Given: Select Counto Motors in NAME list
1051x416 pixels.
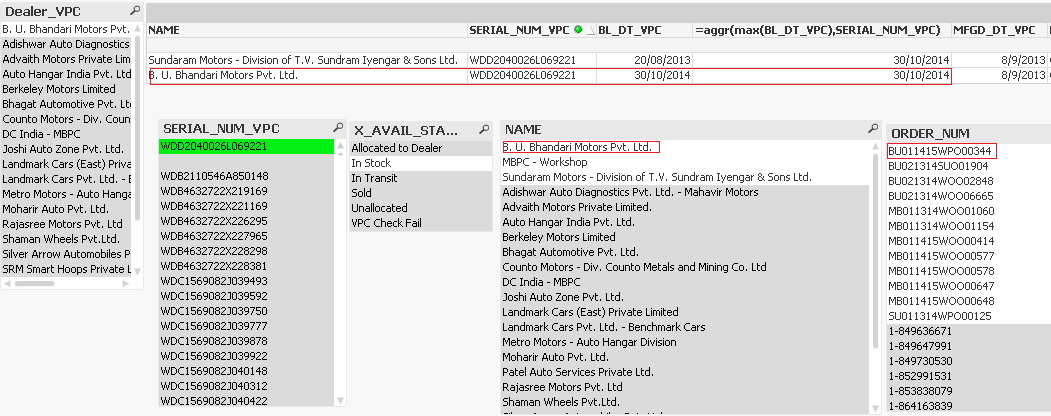Looking at the screenshot, I should click(x=684, y=267).
